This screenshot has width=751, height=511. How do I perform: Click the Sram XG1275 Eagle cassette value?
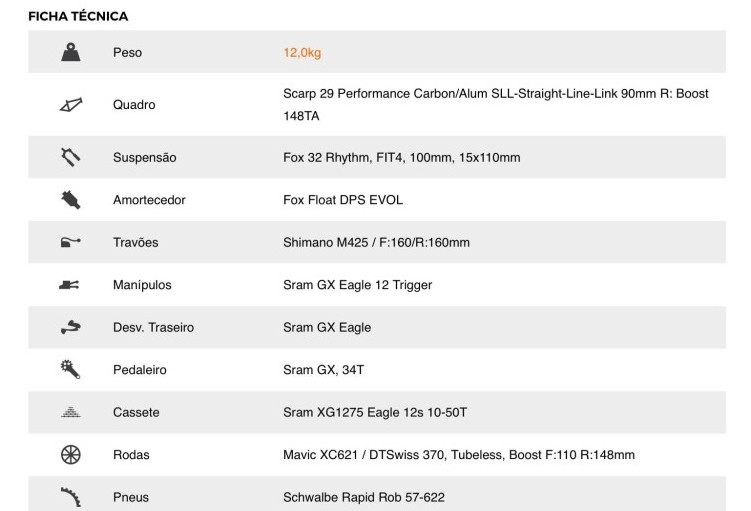(x=375, y=412)
